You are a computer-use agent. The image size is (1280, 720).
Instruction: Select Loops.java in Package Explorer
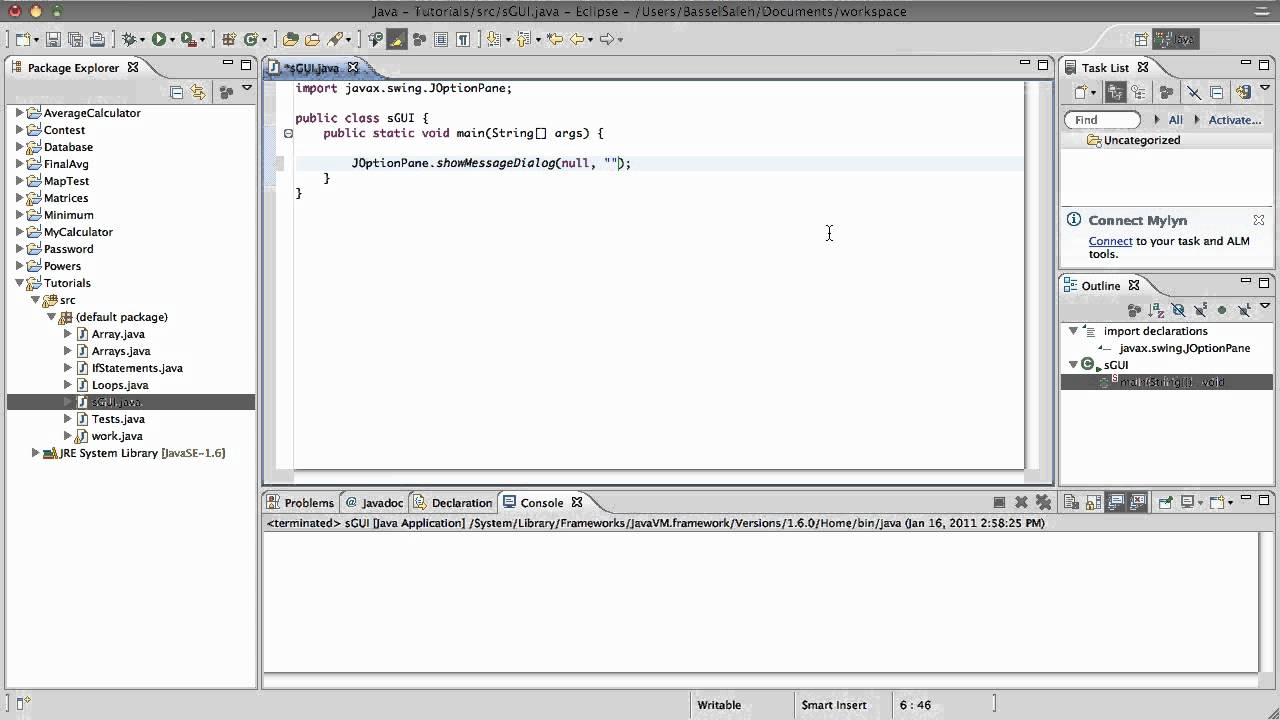point(120,385)
